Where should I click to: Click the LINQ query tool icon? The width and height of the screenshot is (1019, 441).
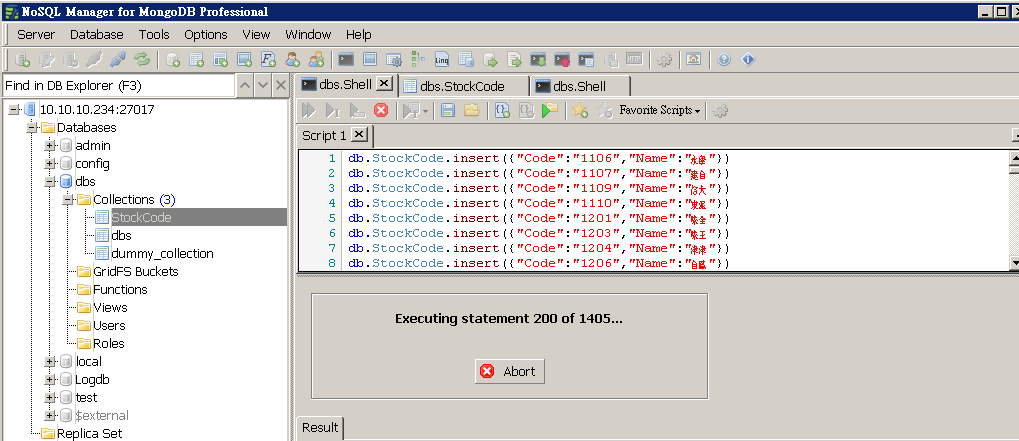pos(442,60)
